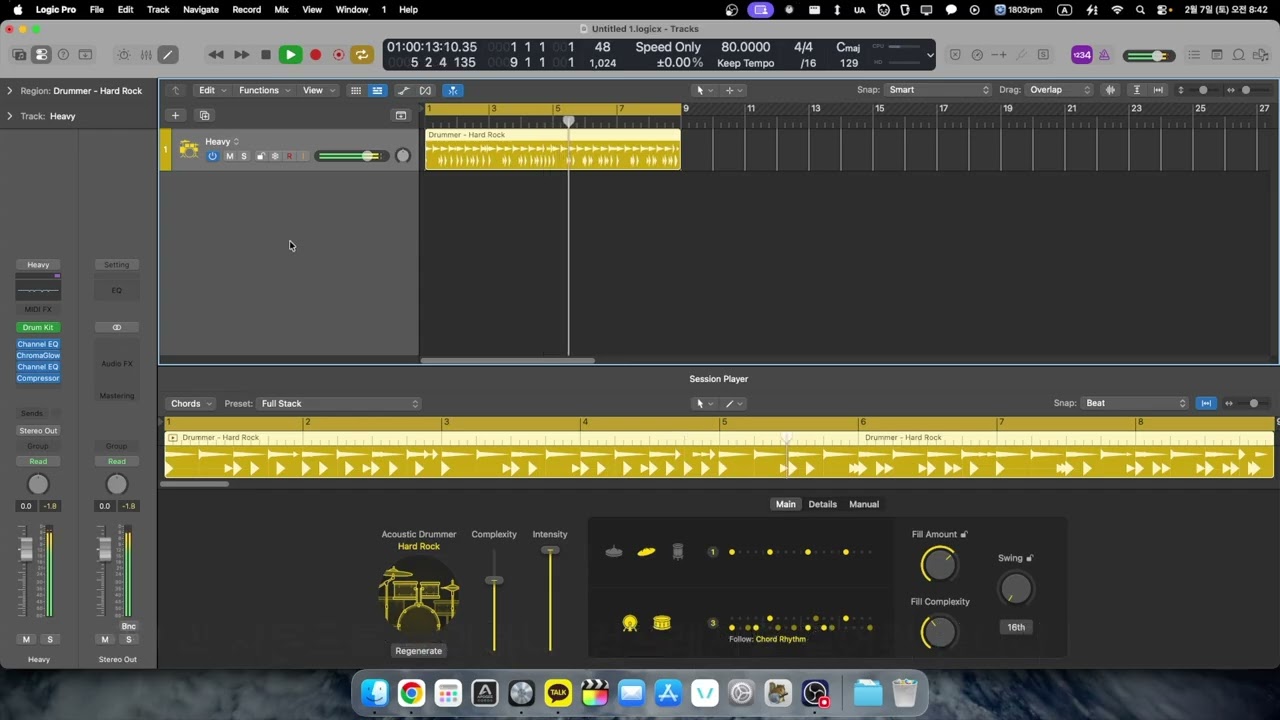Open the Chords dropdown in Session Player
The width and height of the screenshot is (1280, 720).
coord(190,403)
